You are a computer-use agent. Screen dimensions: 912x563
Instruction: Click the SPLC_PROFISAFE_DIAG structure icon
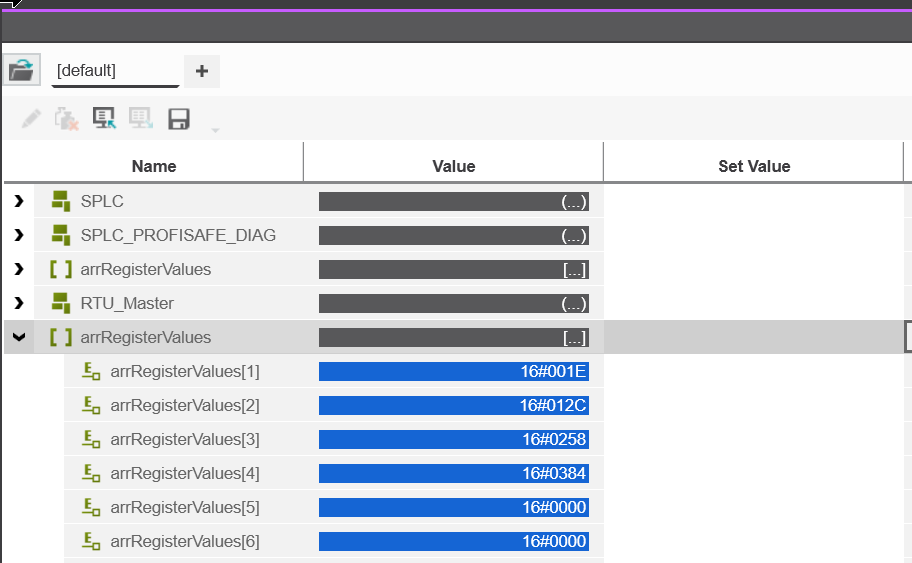click(60, 235)
